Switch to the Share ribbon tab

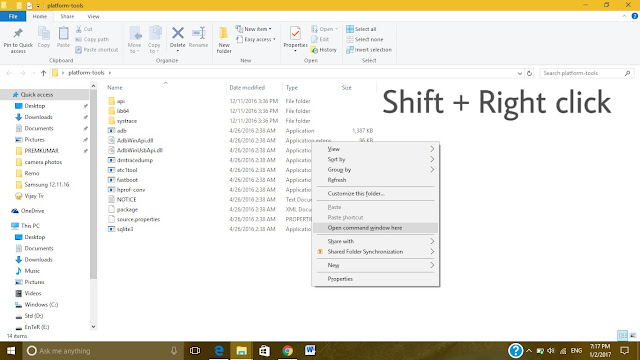tap(67, 16)
